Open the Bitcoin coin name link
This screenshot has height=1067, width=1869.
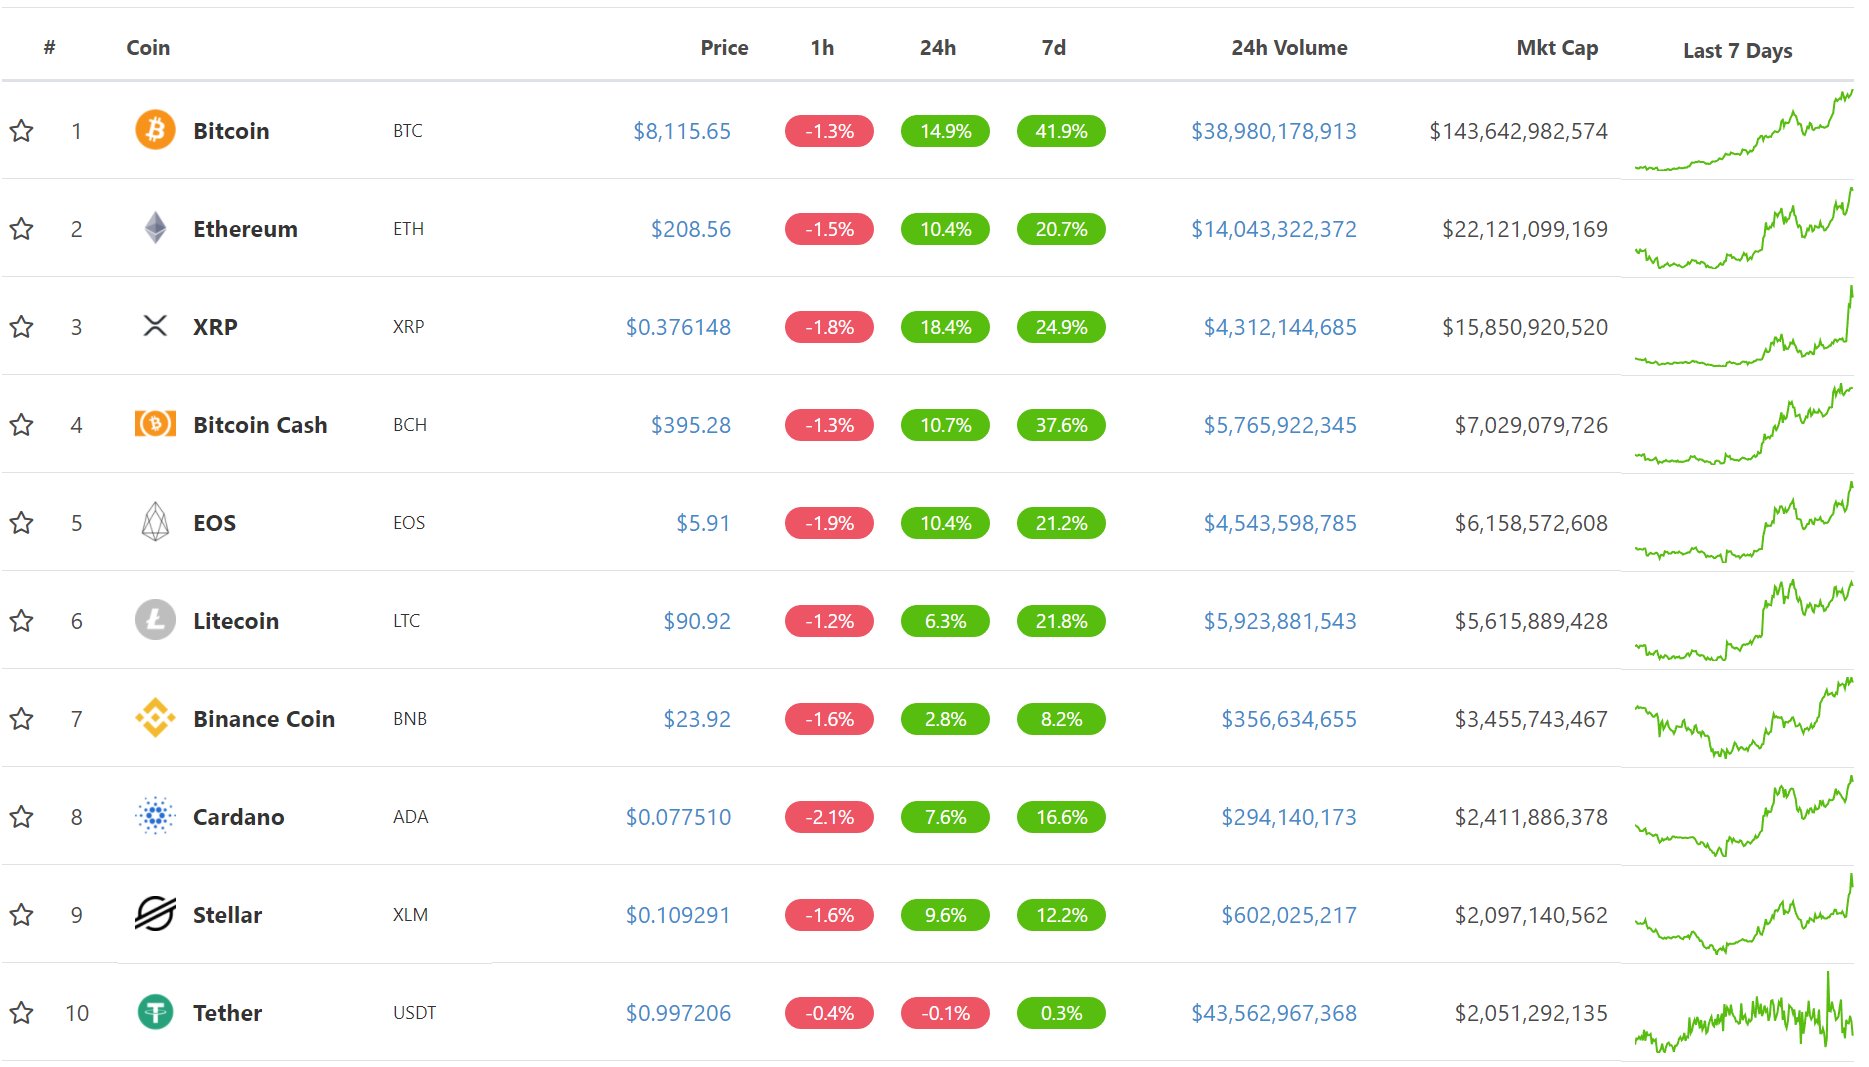click(x=231, y=130)
